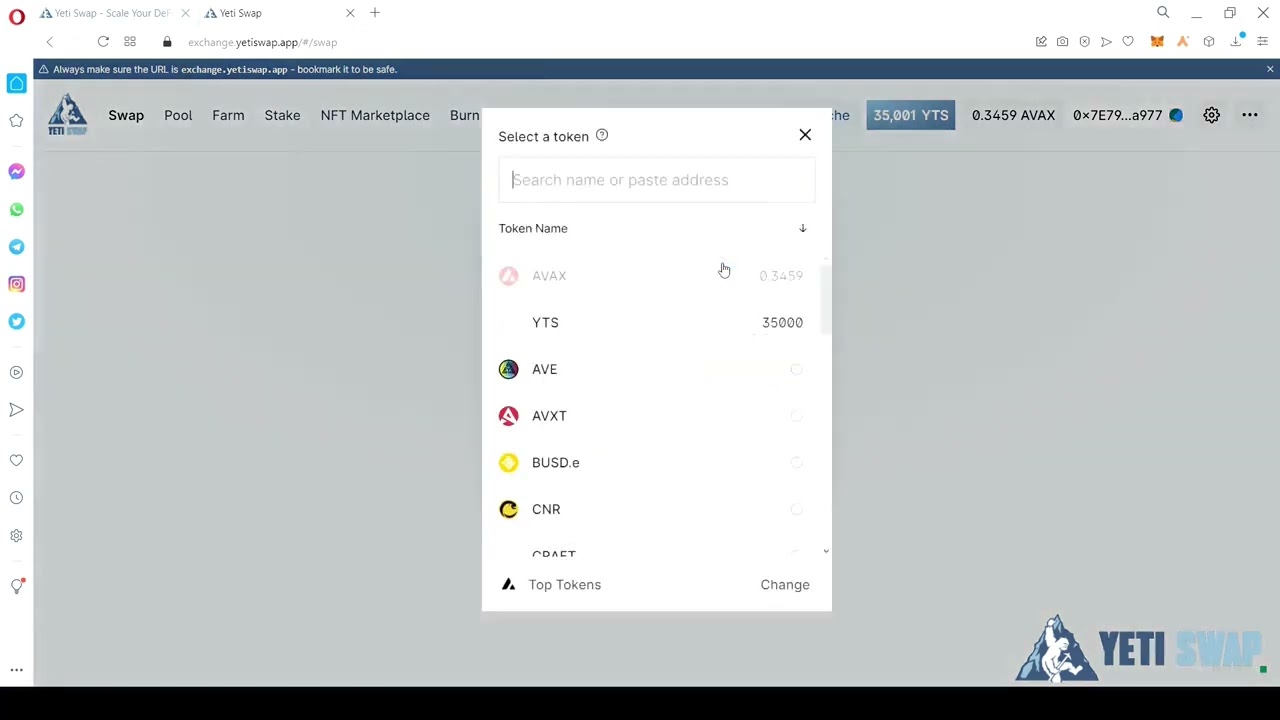Open Messenger in Opera sidebar
The height and width of the screenshot is (720, 1280).
tap(16, 172)
